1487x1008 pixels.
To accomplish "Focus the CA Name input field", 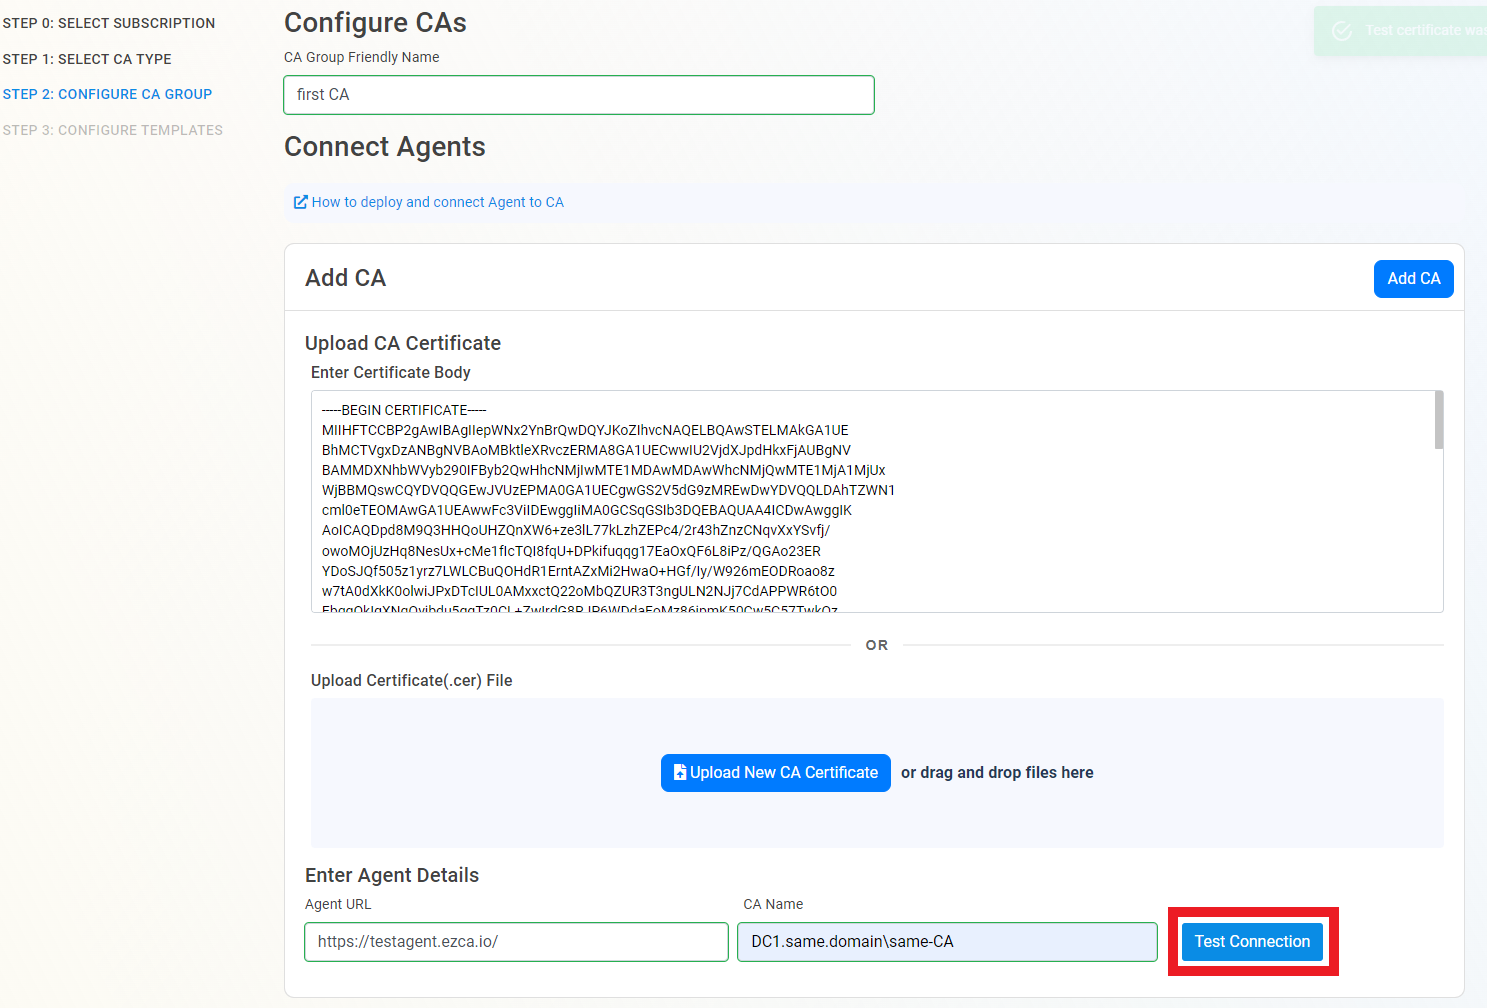I will pos(947,942).
